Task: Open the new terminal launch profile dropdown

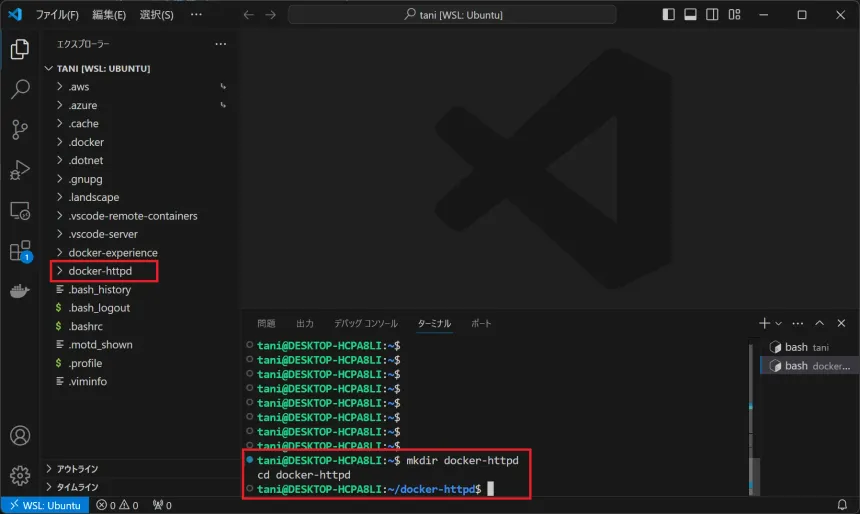Action: point(778,324)
